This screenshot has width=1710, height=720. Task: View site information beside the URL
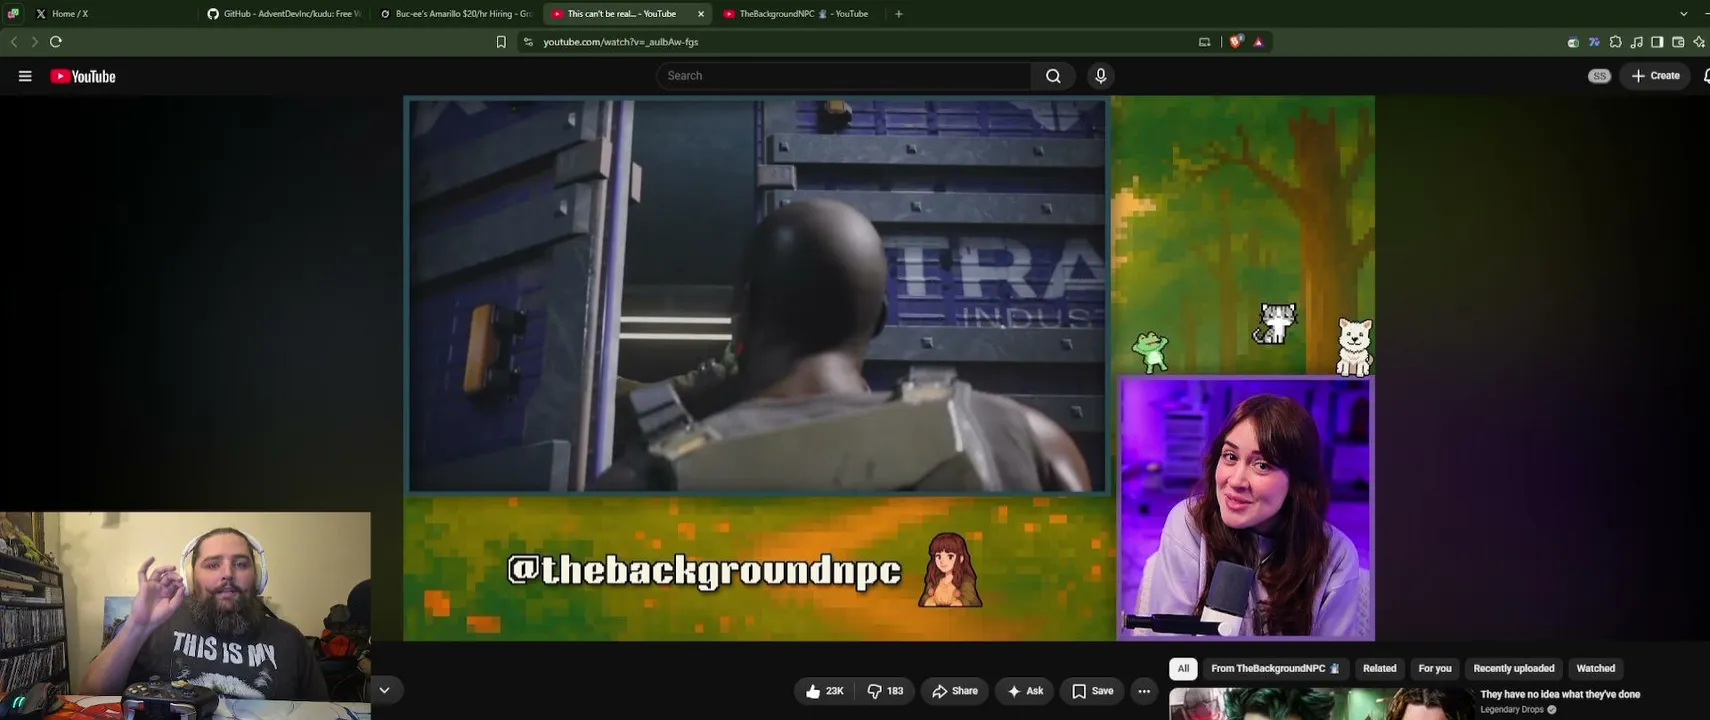(528, 42)
